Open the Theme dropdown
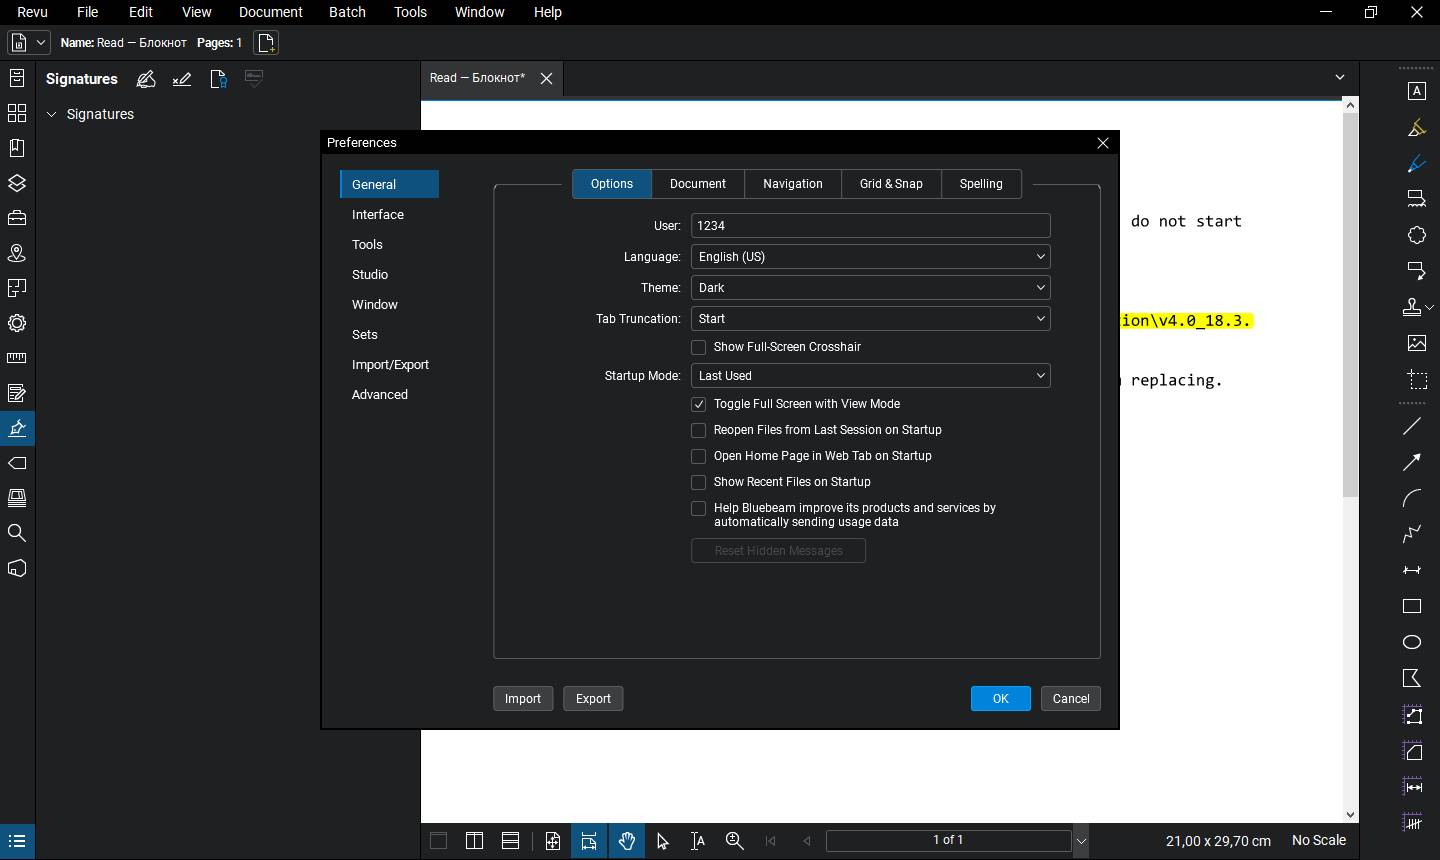The width and height of the screenshot is (1440, 860). point(871,288)
